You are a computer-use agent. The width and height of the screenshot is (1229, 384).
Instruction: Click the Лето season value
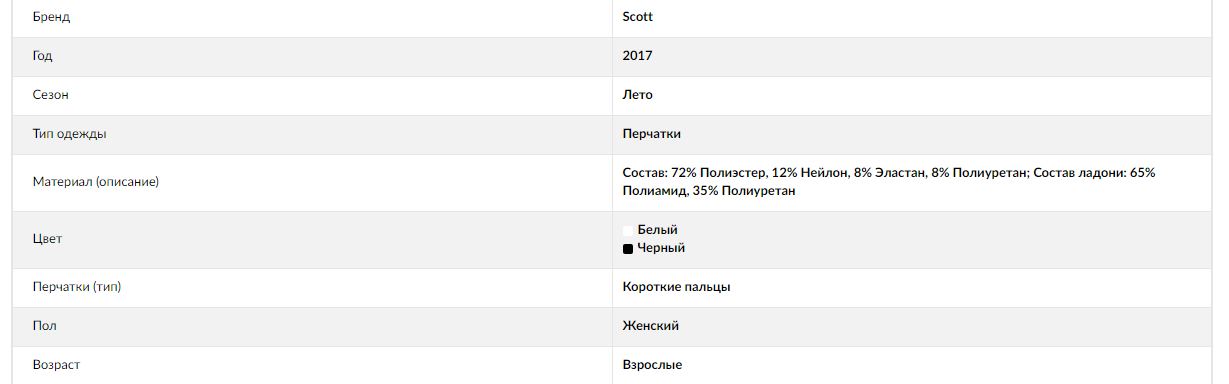point(637,95)
